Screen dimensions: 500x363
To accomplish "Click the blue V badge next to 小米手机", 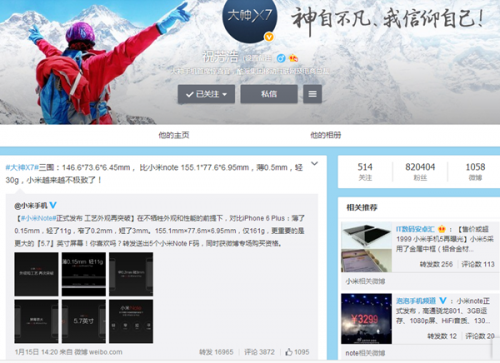I will coord(53,205).
